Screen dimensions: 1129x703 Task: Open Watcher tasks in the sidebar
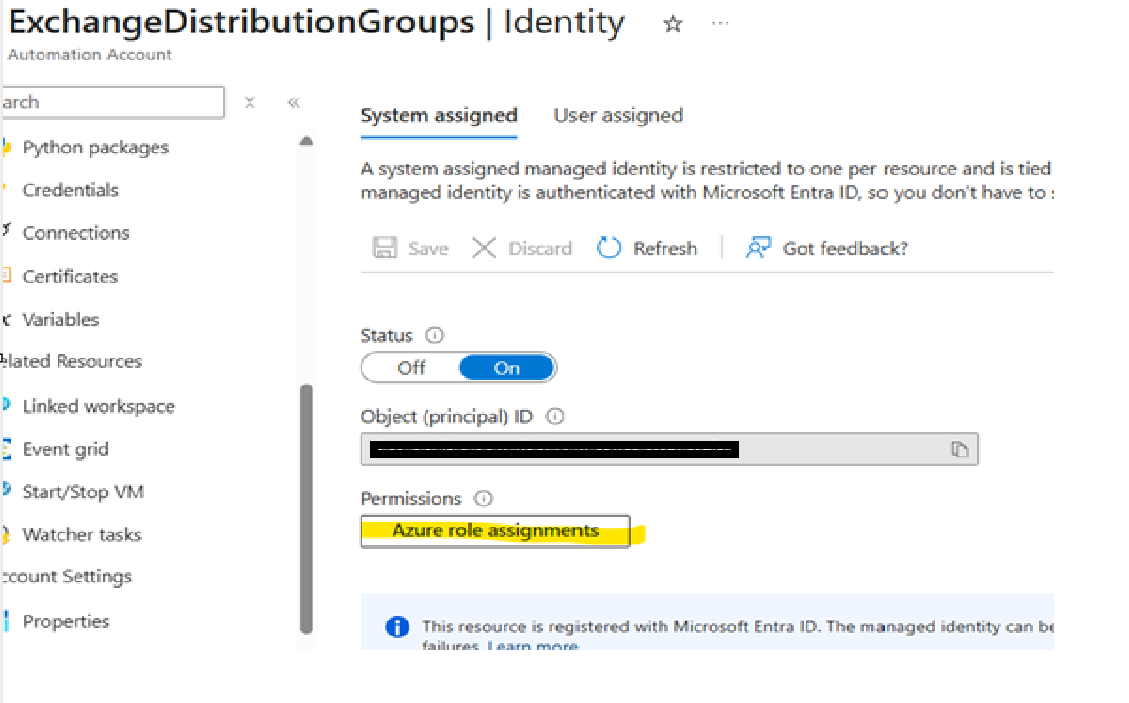click(x=81, y=534)
